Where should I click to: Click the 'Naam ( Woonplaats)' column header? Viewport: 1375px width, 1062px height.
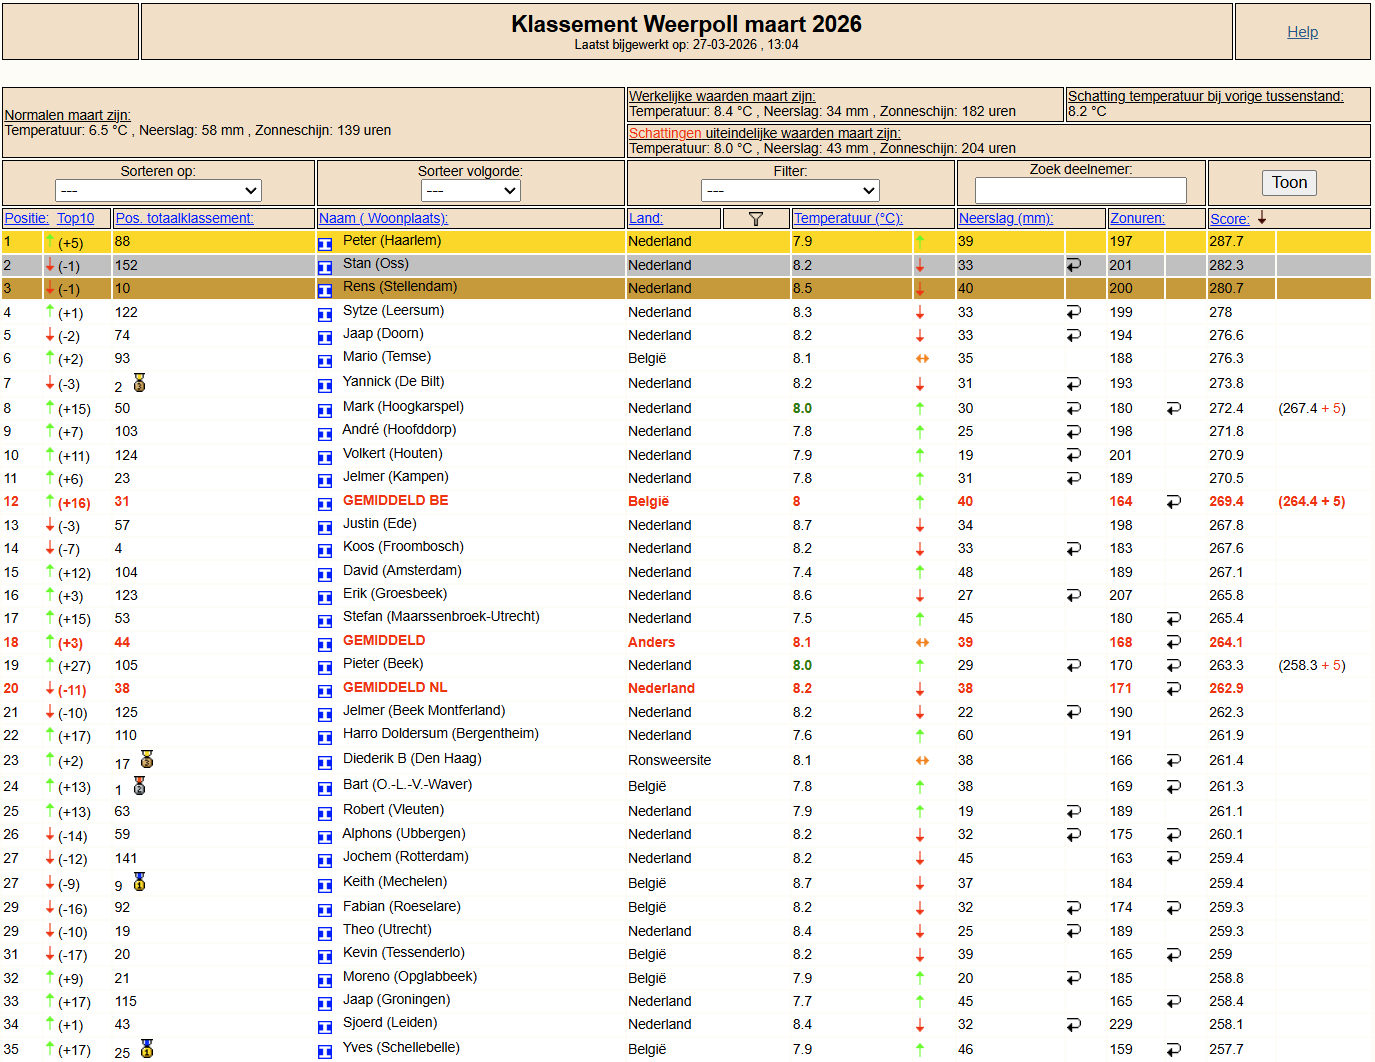[x=383, y=219]
